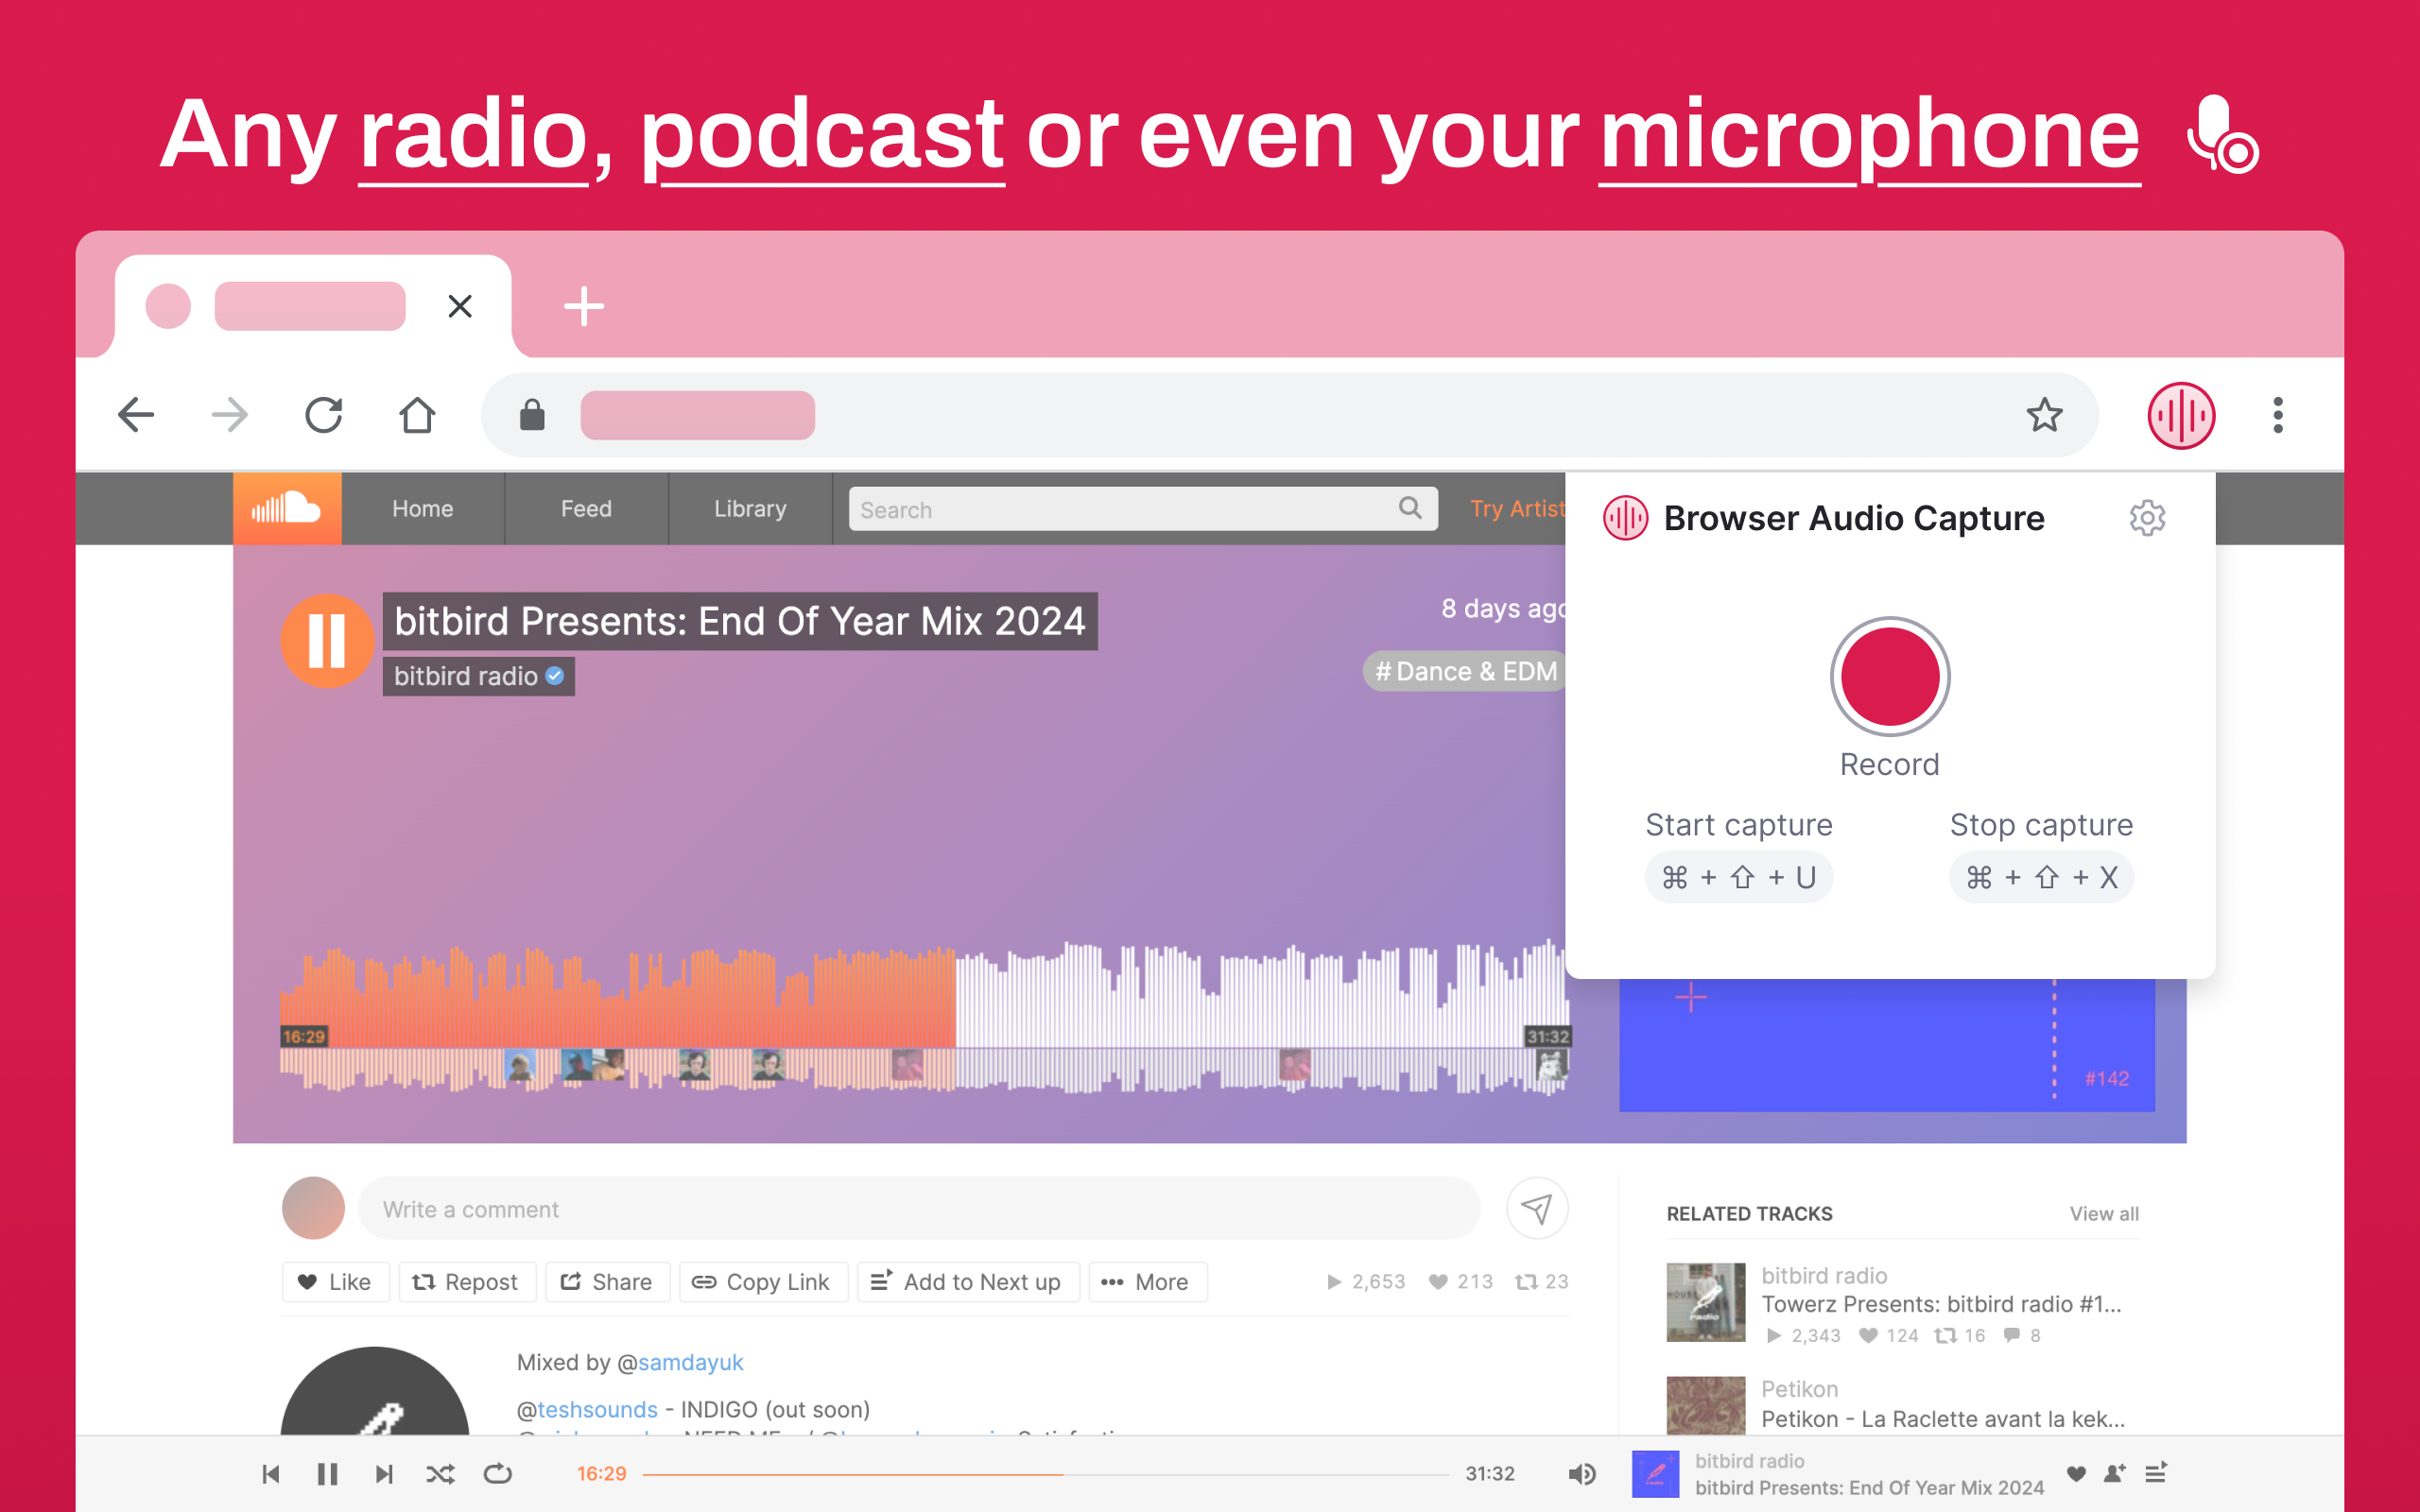Skip to next track

click(384, 1474)
